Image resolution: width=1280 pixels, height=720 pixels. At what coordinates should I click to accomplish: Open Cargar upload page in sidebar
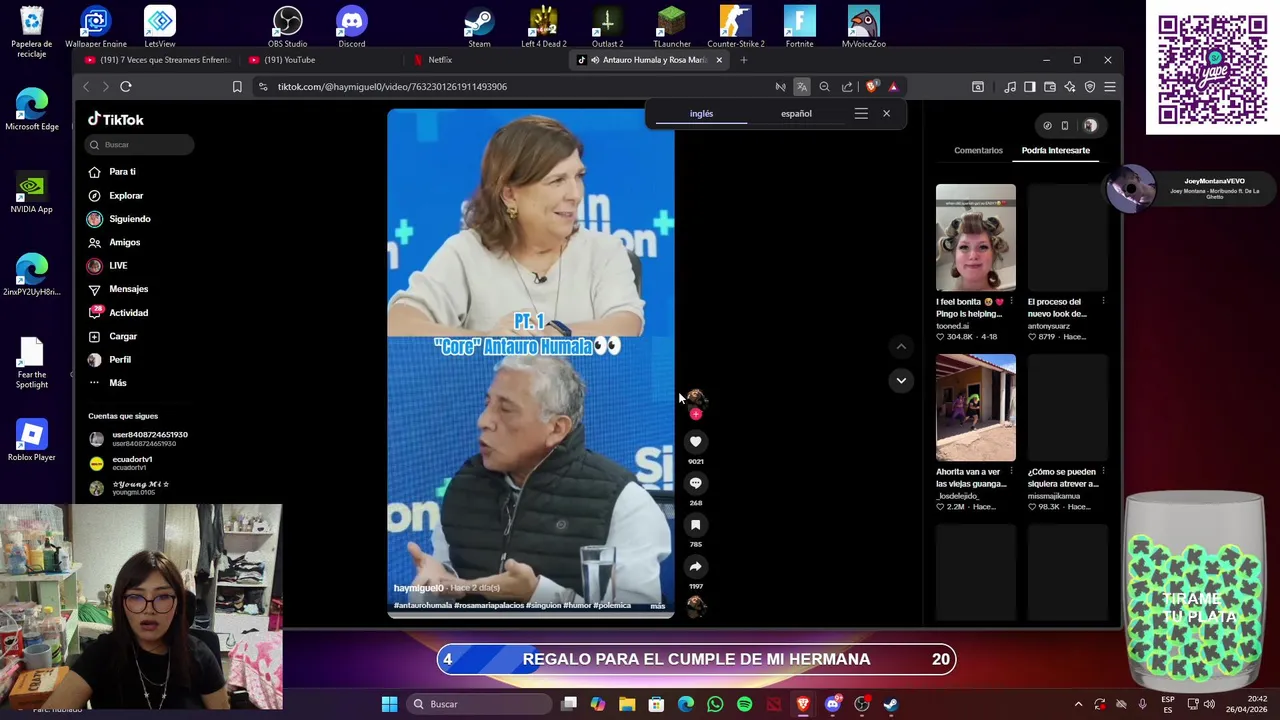[123, 336]
